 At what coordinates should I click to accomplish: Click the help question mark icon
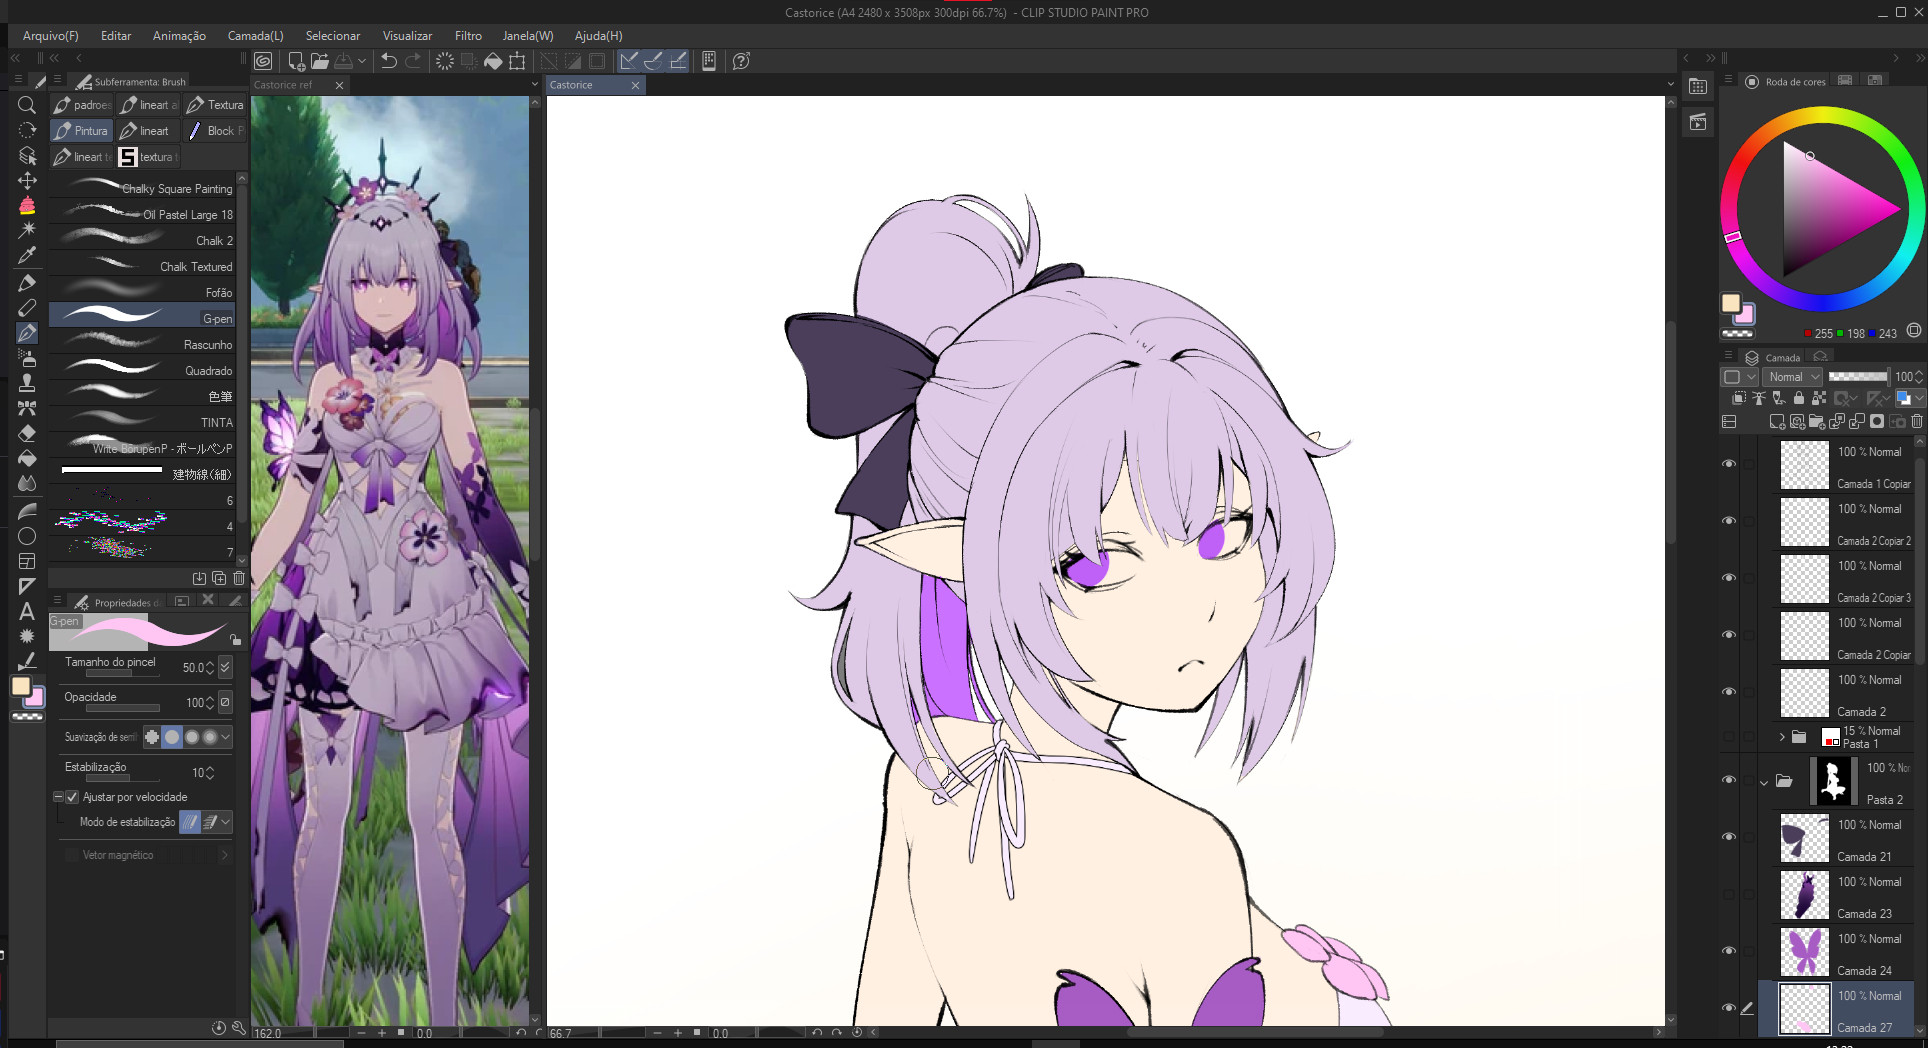coord(741,61)
